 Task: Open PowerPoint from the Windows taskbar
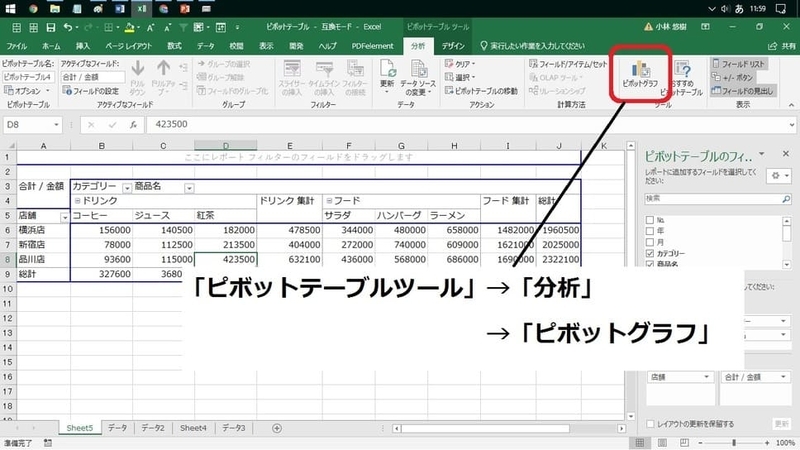(185, 9)
